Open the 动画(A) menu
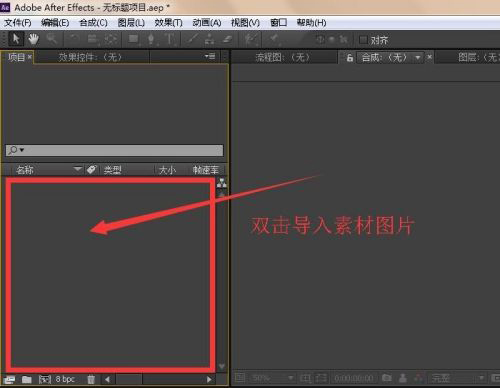The image size is (500, 388). click(207, 23)
